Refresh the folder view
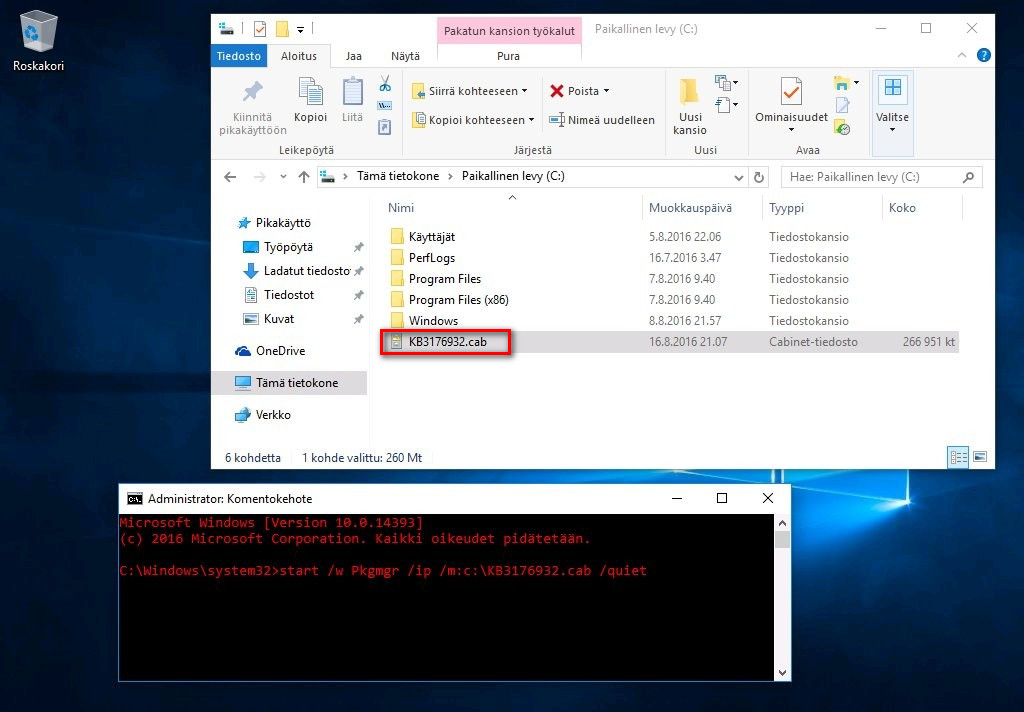Image resolution: width=1024 pixels, height=712 pixels. pos(759,177)
